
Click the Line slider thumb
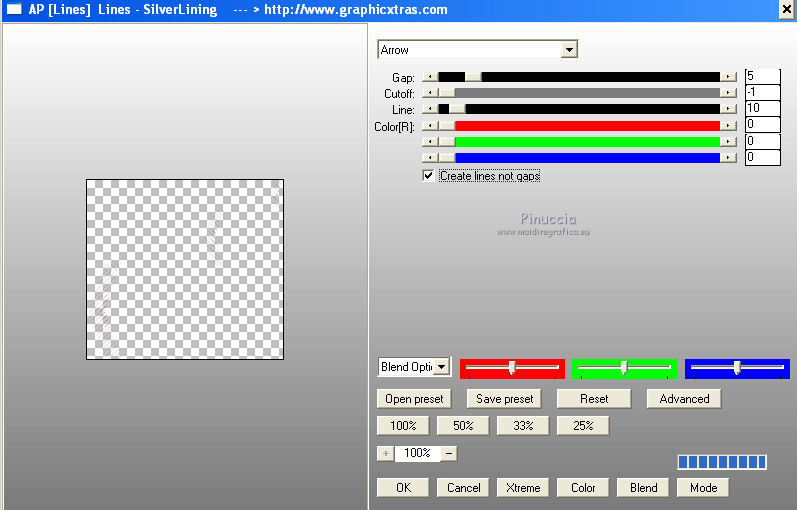tap(457, 109)
